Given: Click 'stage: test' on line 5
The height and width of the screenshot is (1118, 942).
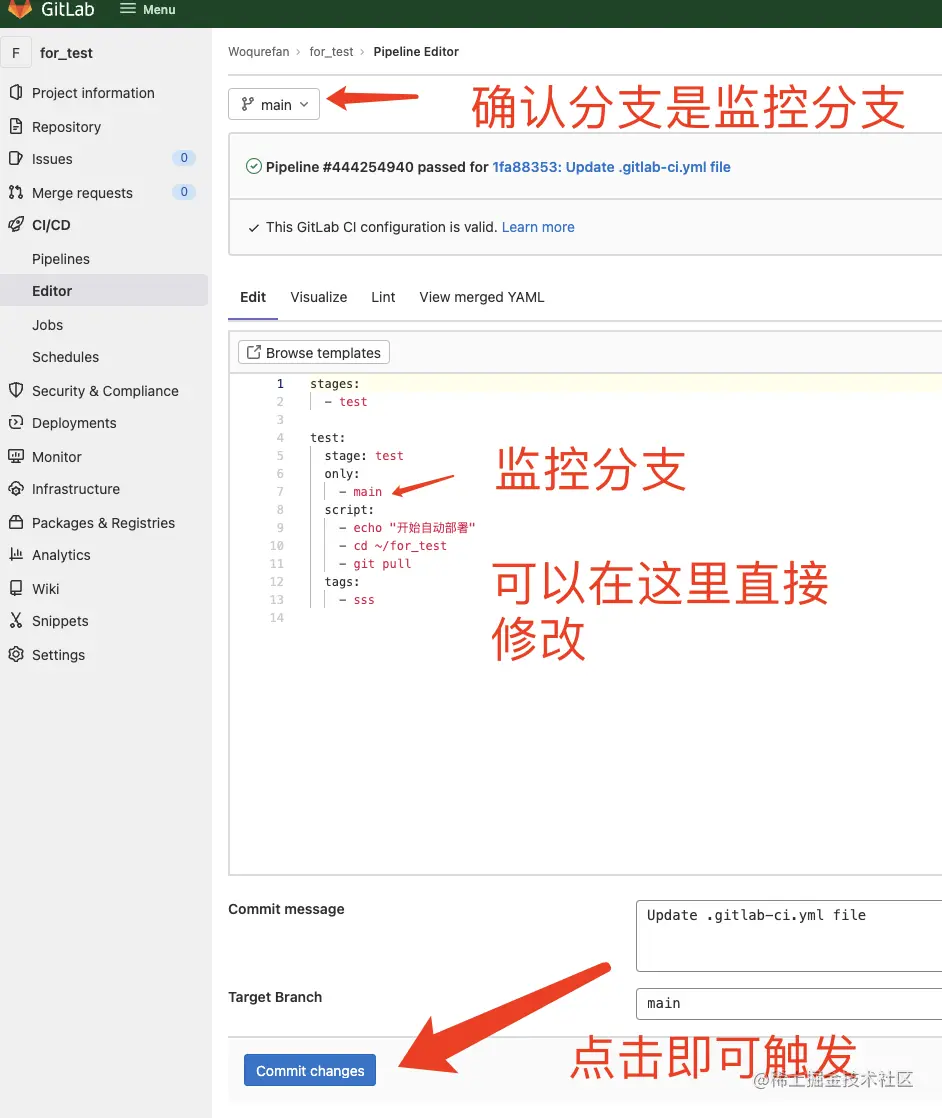Looking at the screenshot, I should pos(364,456).
